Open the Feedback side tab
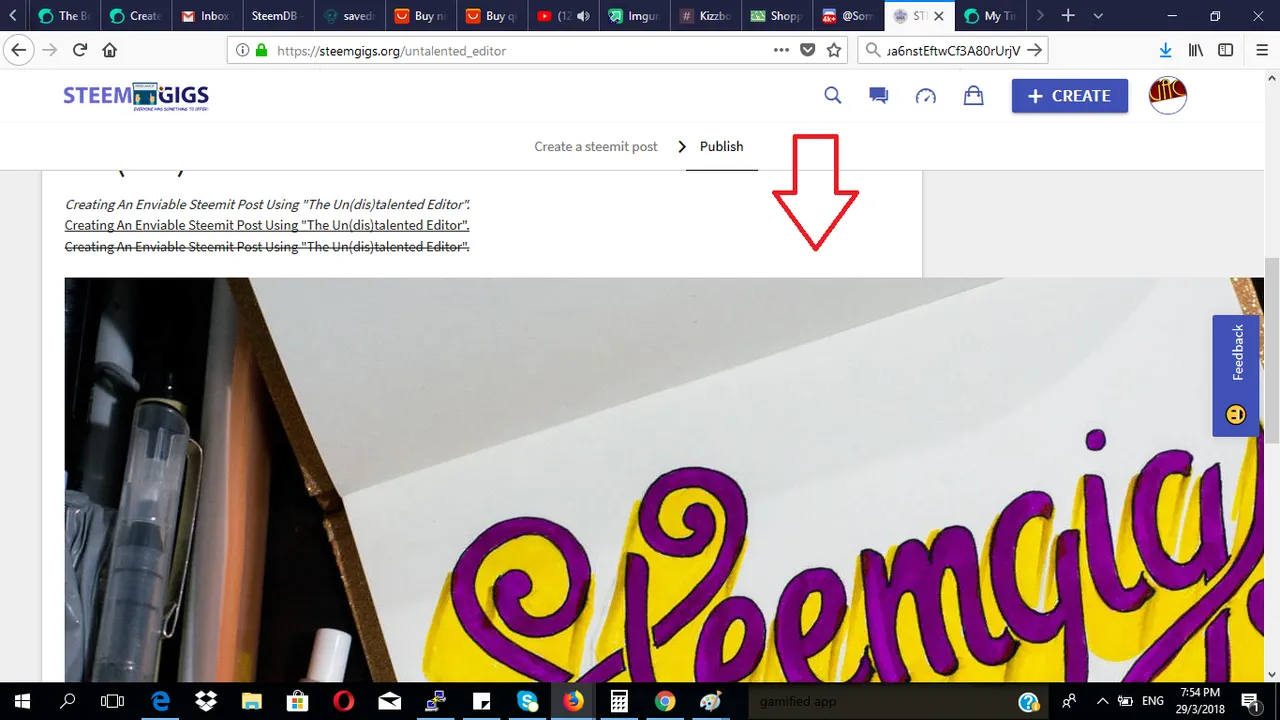 pyautogui.click(x=1237, y=376)
